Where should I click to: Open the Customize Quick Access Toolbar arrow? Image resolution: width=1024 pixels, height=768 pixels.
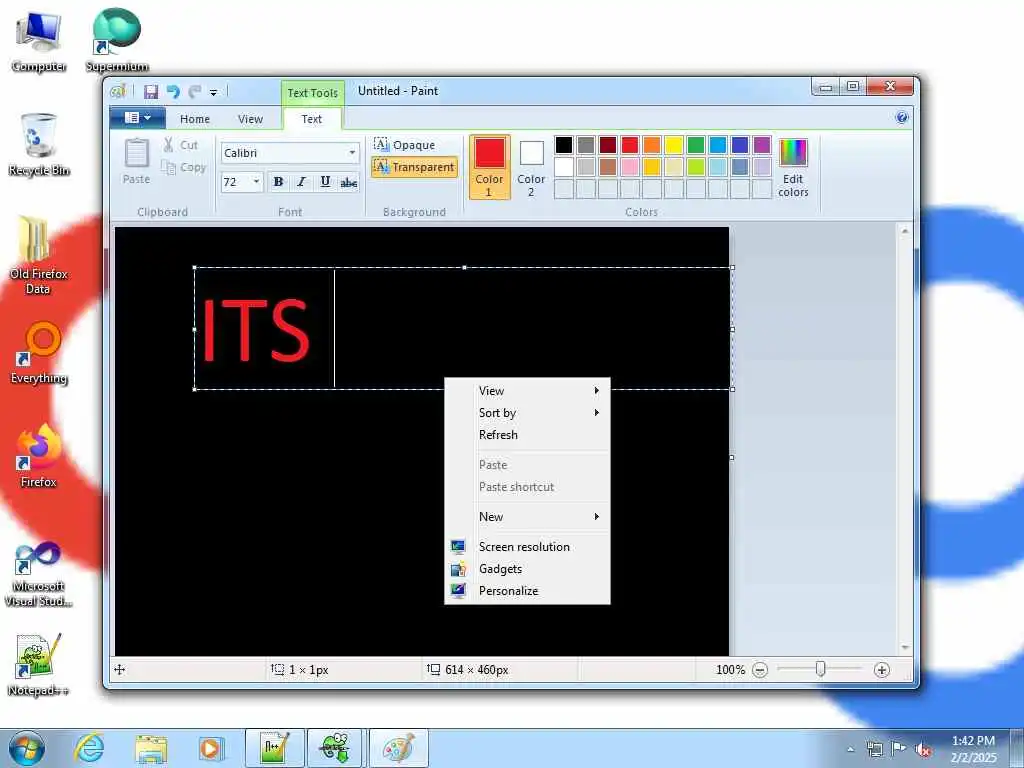click(213, 93)
